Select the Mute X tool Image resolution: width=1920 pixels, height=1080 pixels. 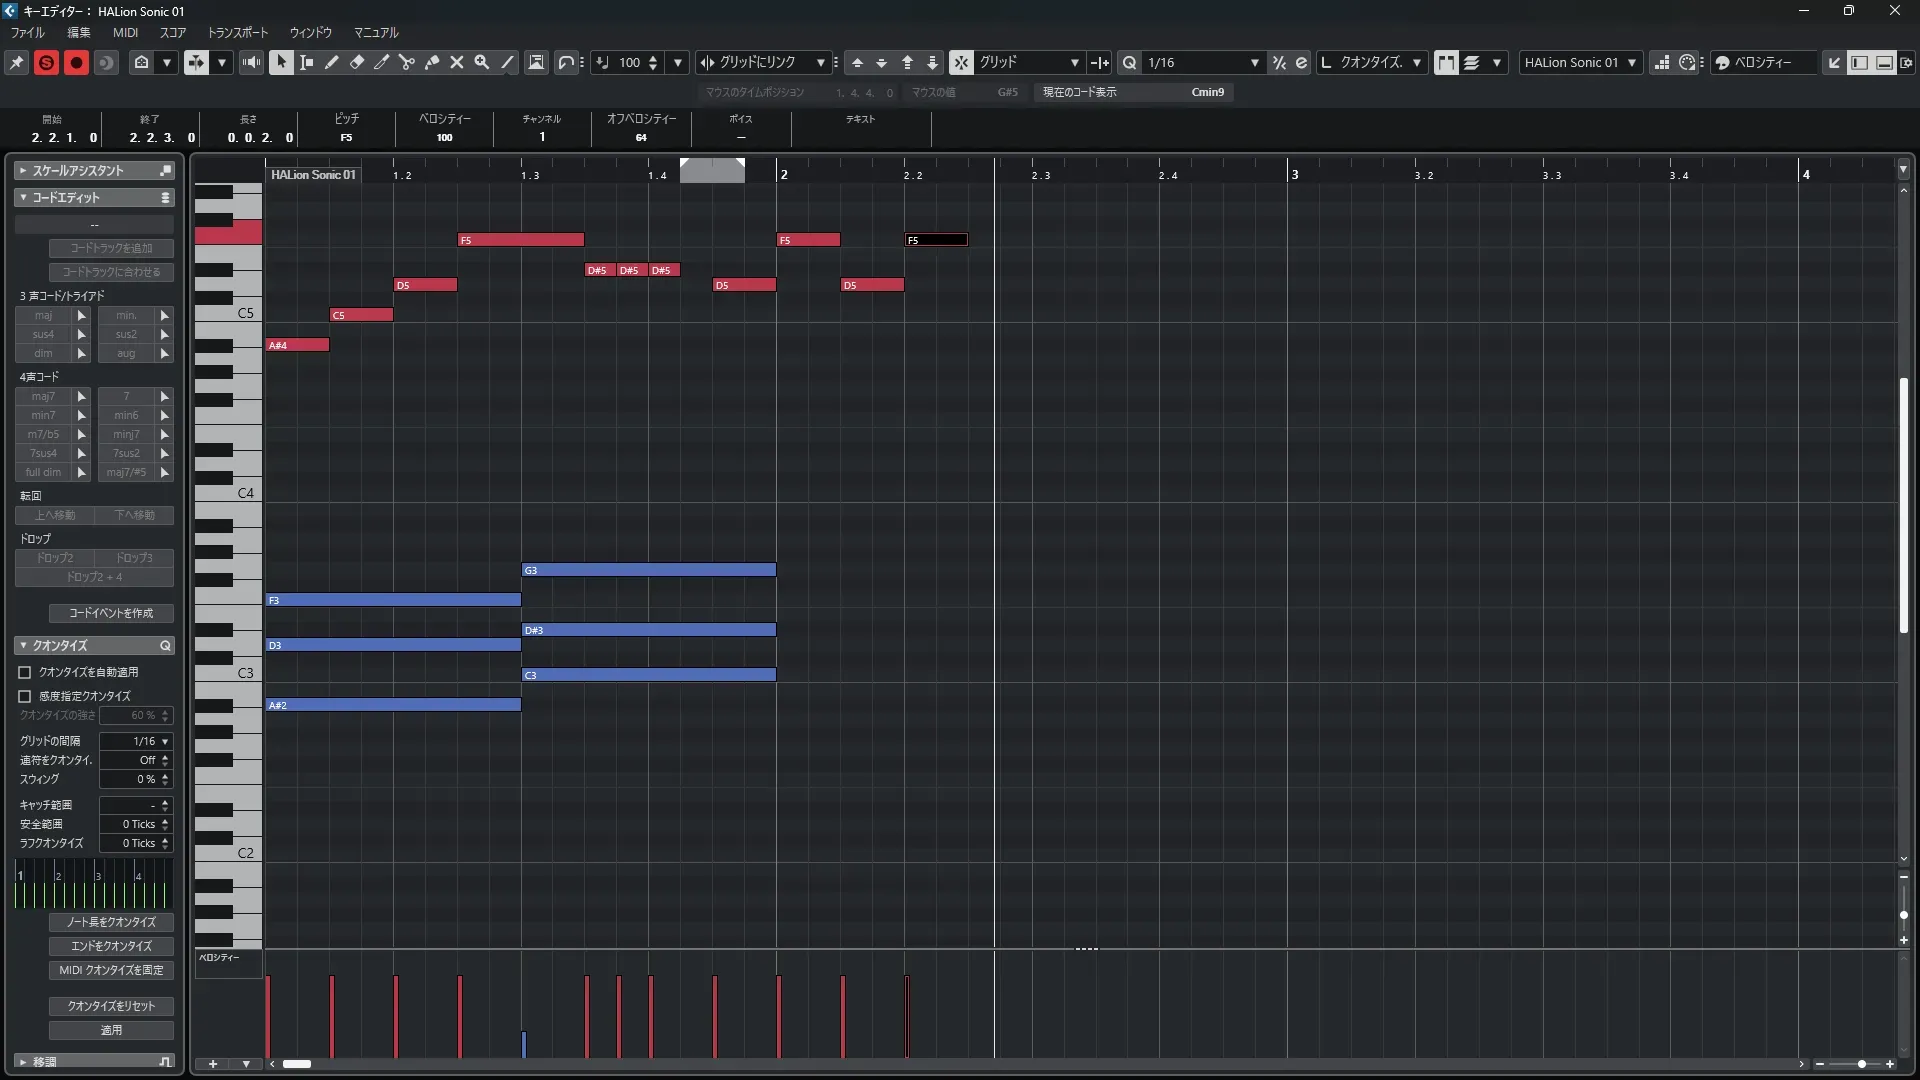(x=457, y=62)
